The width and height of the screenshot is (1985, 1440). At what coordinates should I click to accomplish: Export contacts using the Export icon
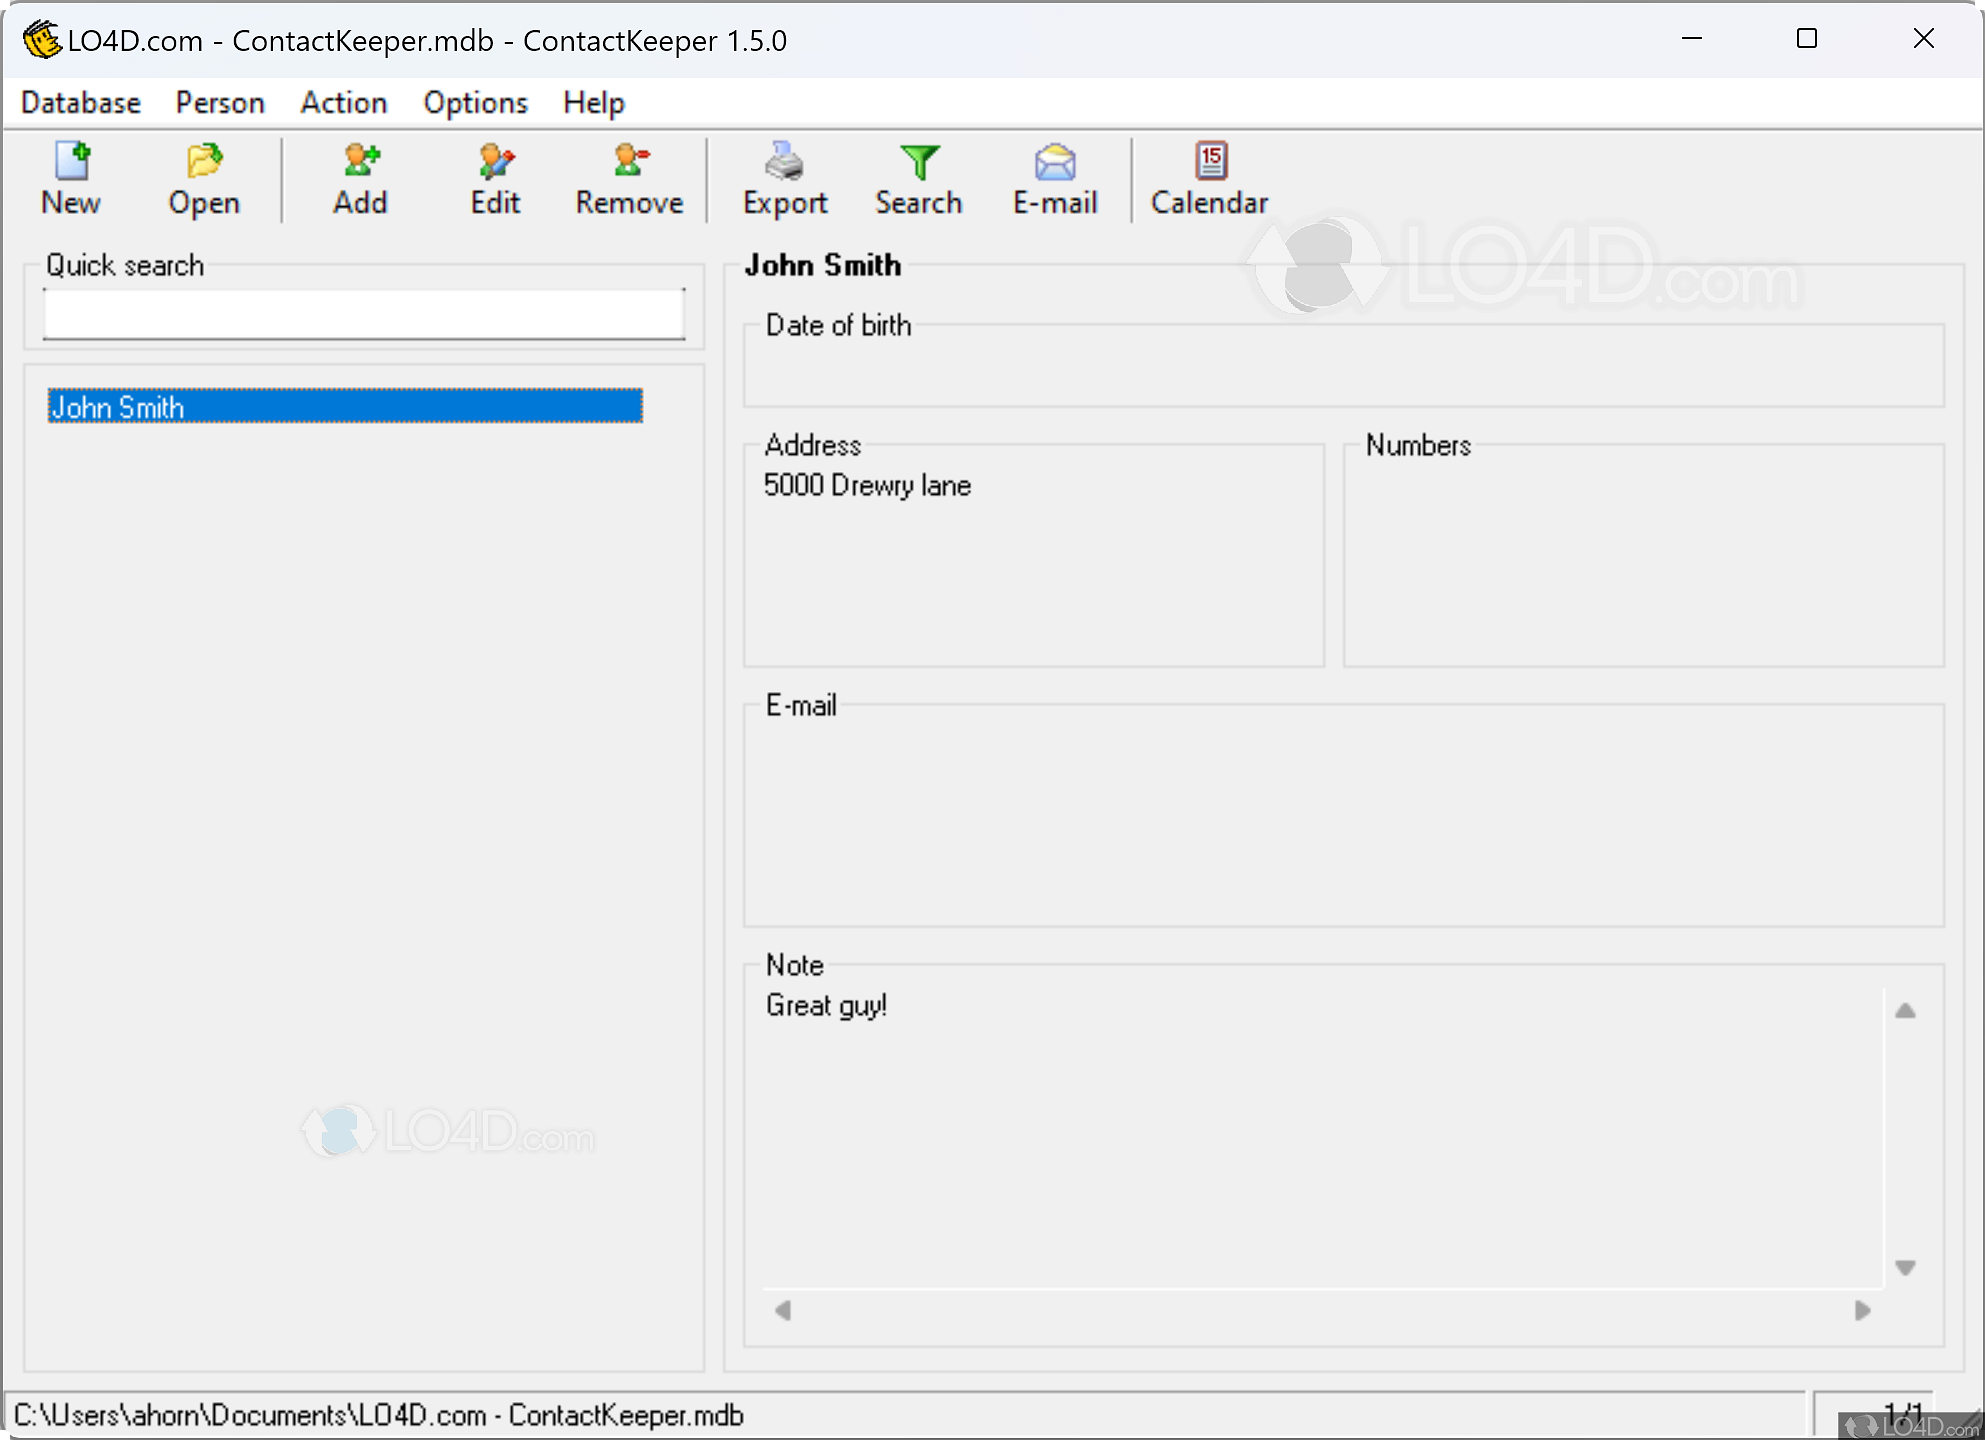point(784,180)
